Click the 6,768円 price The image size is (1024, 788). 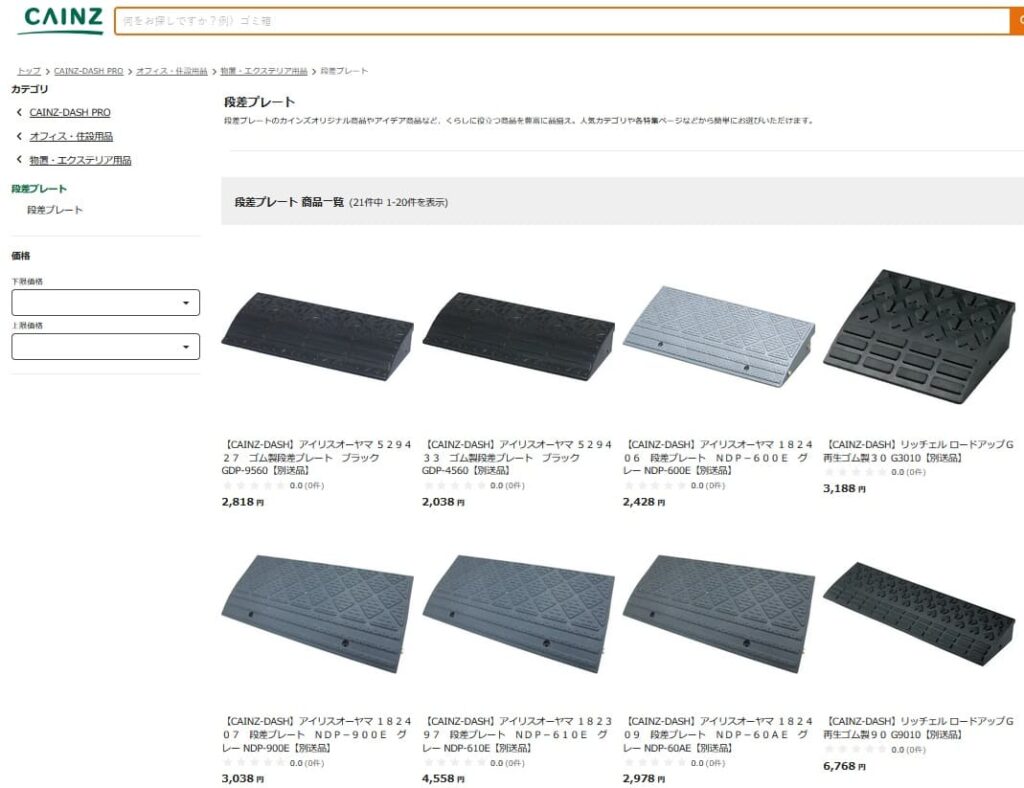[844, 766]
